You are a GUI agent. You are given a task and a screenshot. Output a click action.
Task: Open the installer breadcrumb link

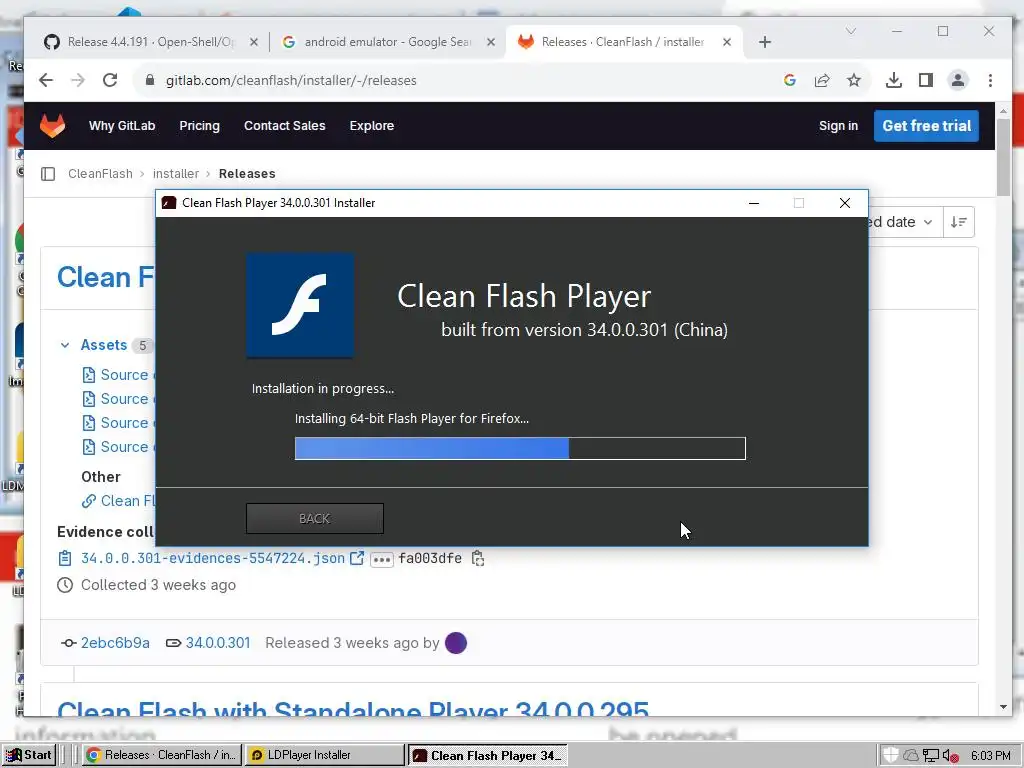176,174
